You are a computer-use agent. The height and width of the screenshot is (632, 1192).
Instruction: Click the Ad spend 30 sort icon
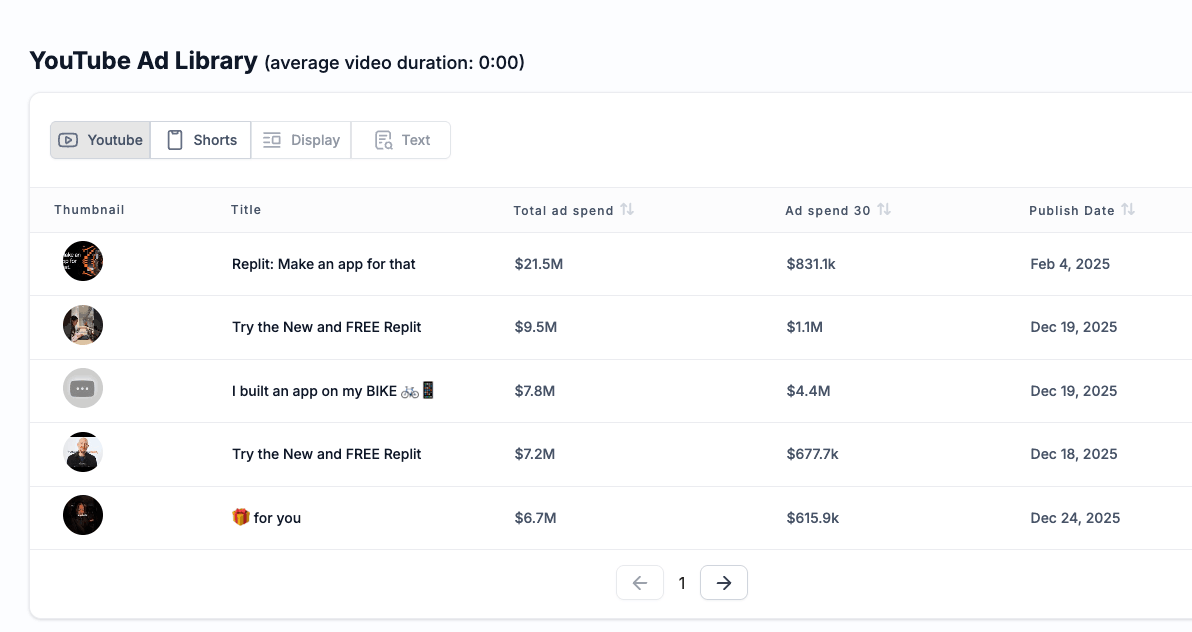click(884, 210)
